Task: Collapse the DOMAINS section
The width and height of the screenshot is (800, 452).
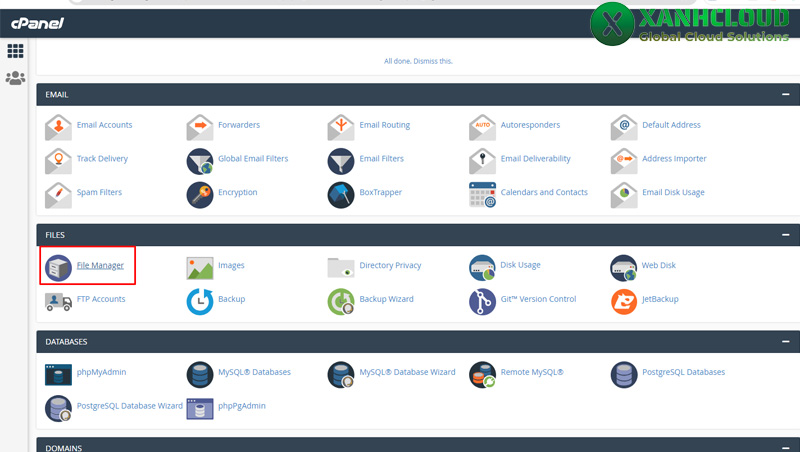Action: click(785, 447)
